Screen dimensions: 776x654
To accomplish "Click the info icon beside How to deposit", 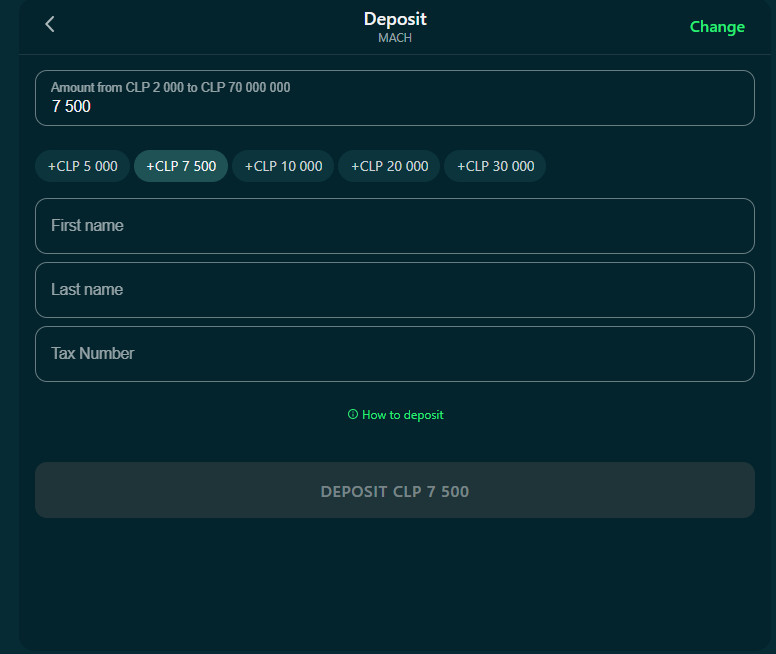I will click(x=352, y=415).
